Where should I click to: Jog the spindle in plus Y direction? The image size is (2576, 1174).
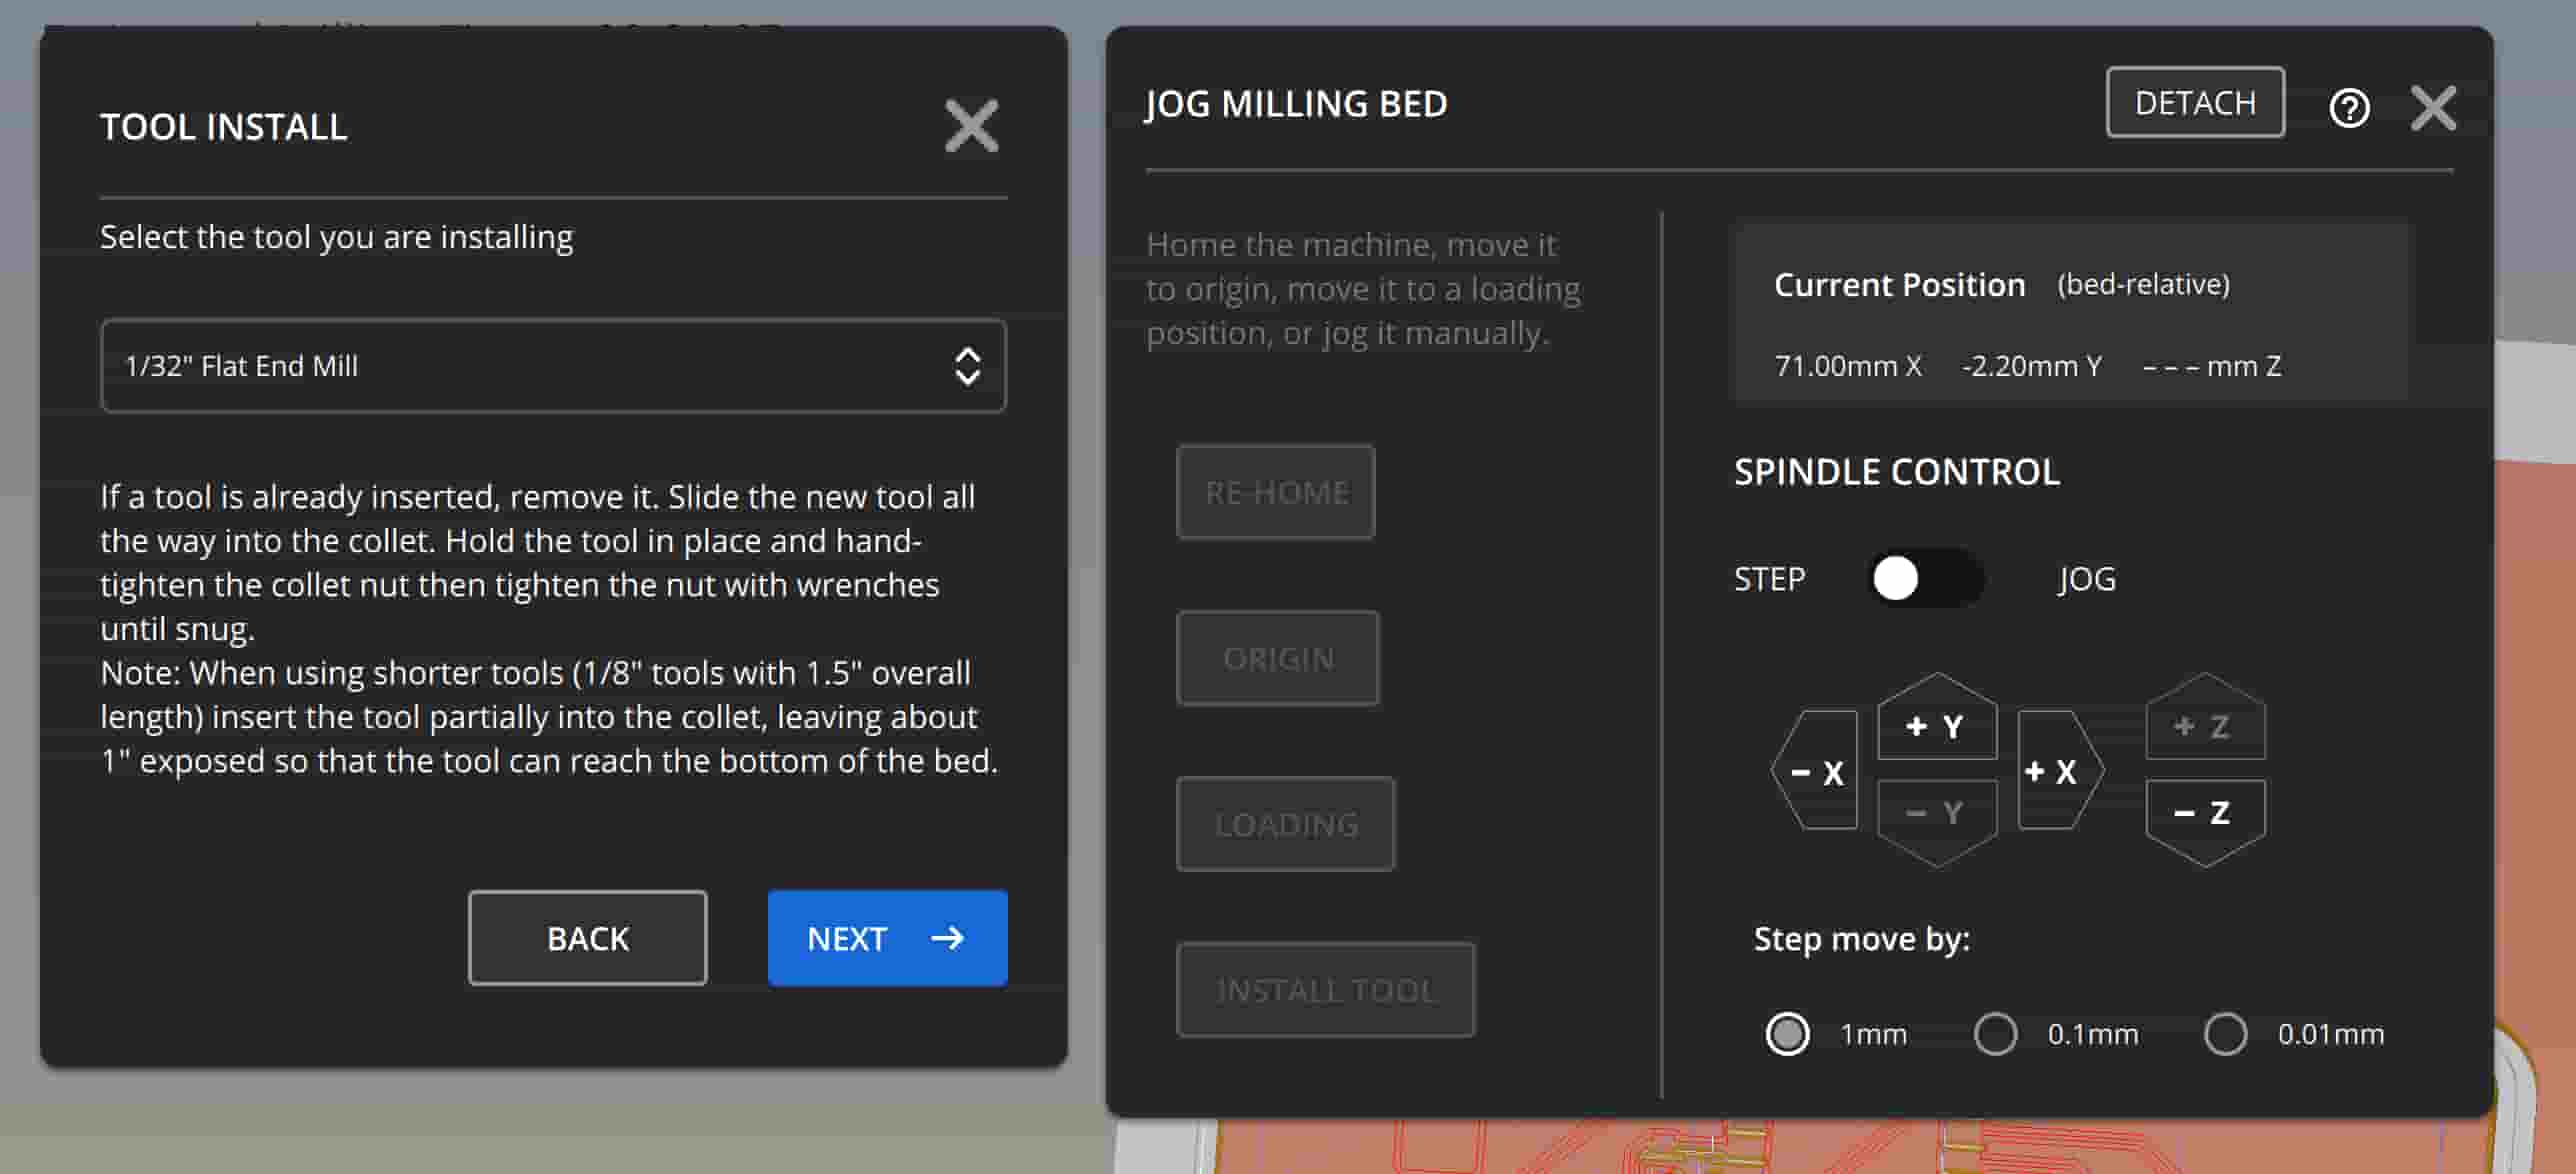click(1936, 724)
